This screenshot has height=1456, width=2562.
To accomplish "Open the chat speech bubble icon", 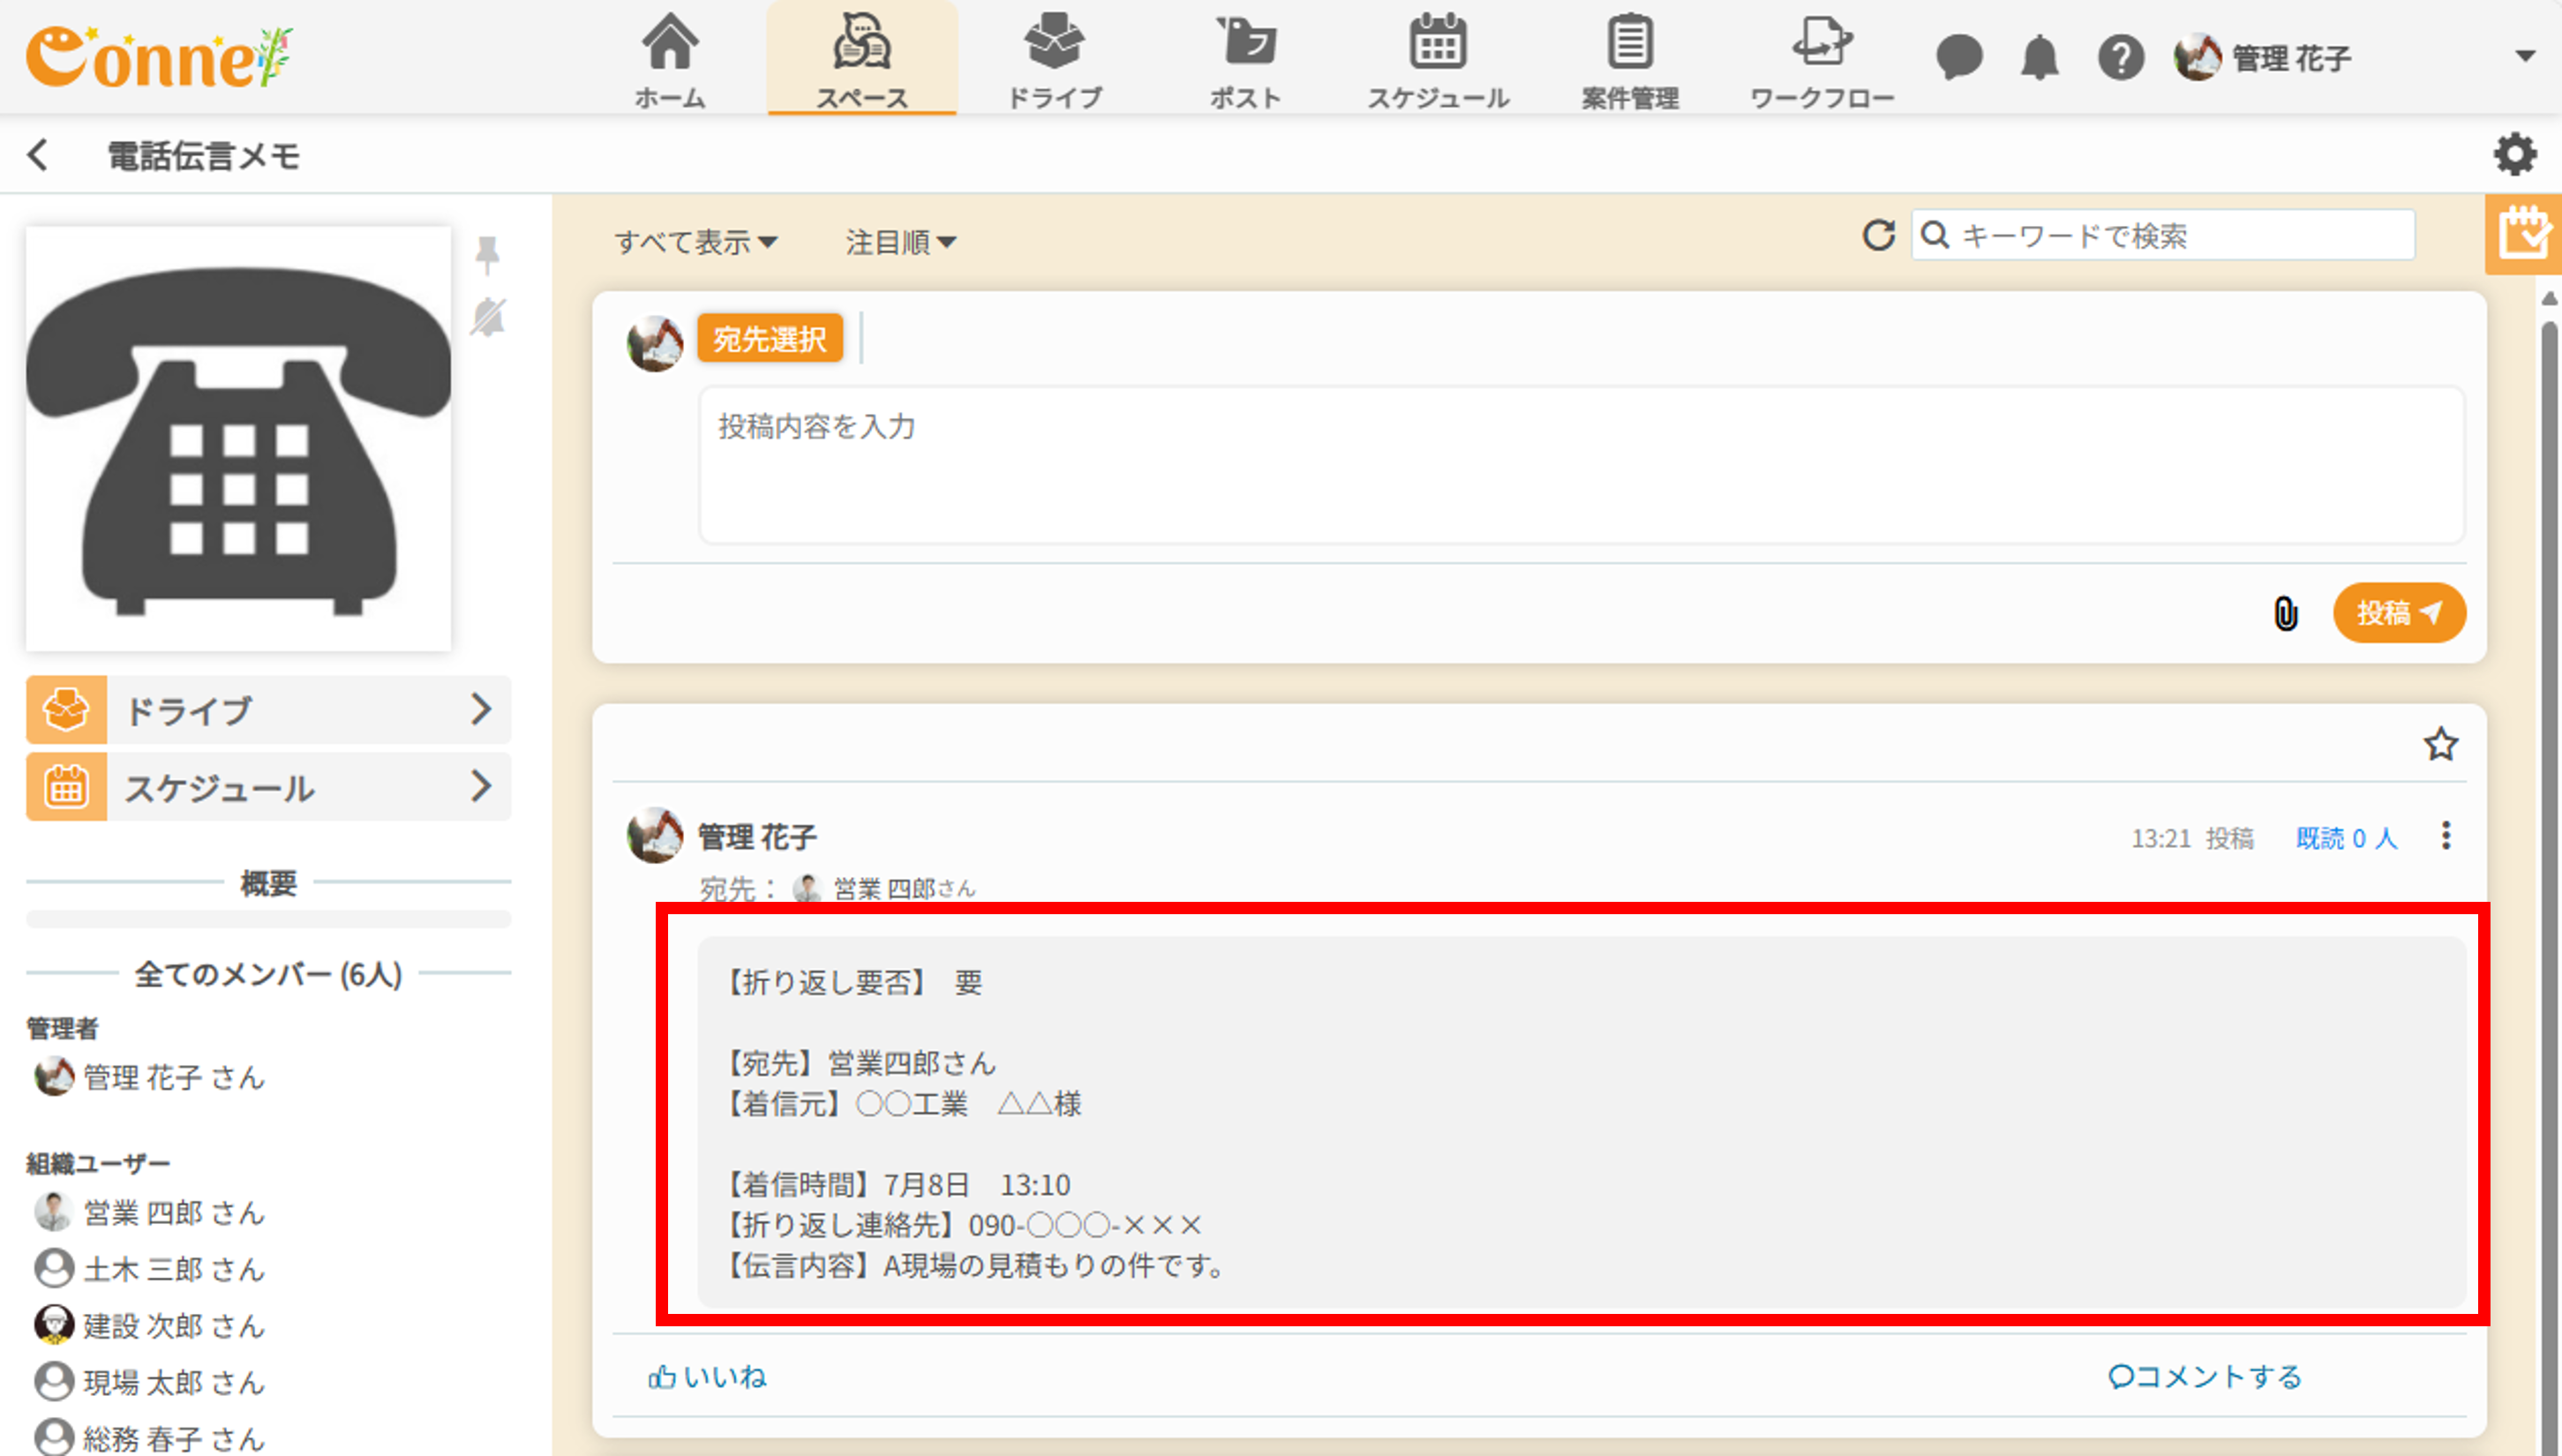I will tap(1959, 57).
